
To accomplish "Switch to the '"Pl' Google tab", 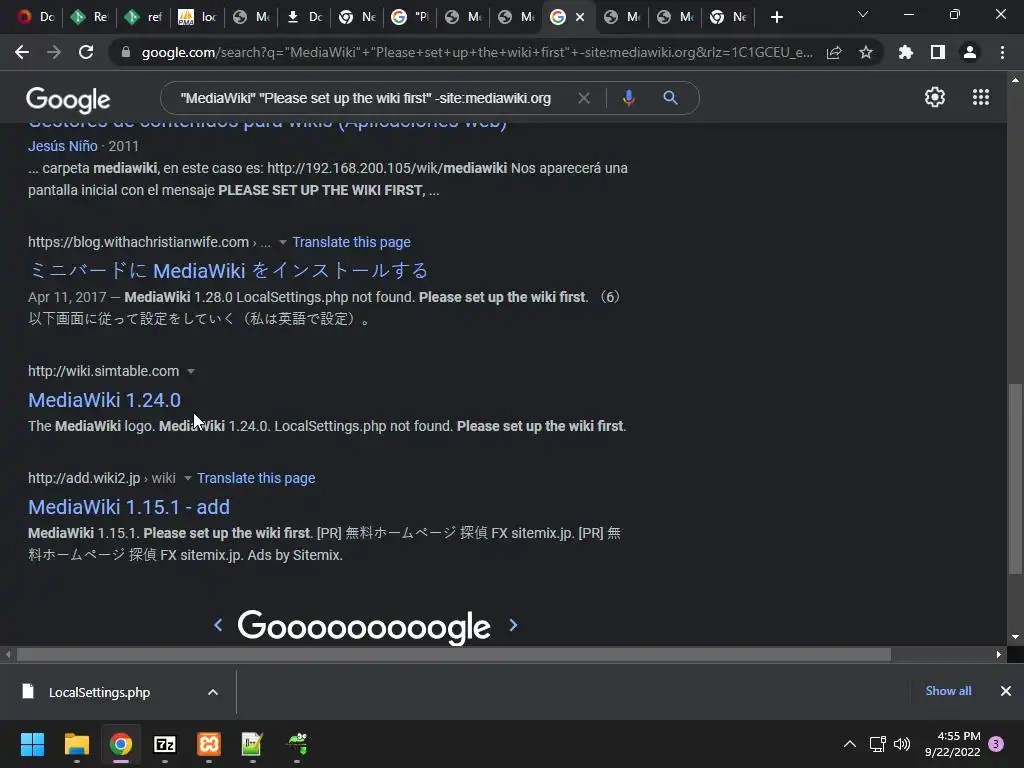I will point(410,17).
